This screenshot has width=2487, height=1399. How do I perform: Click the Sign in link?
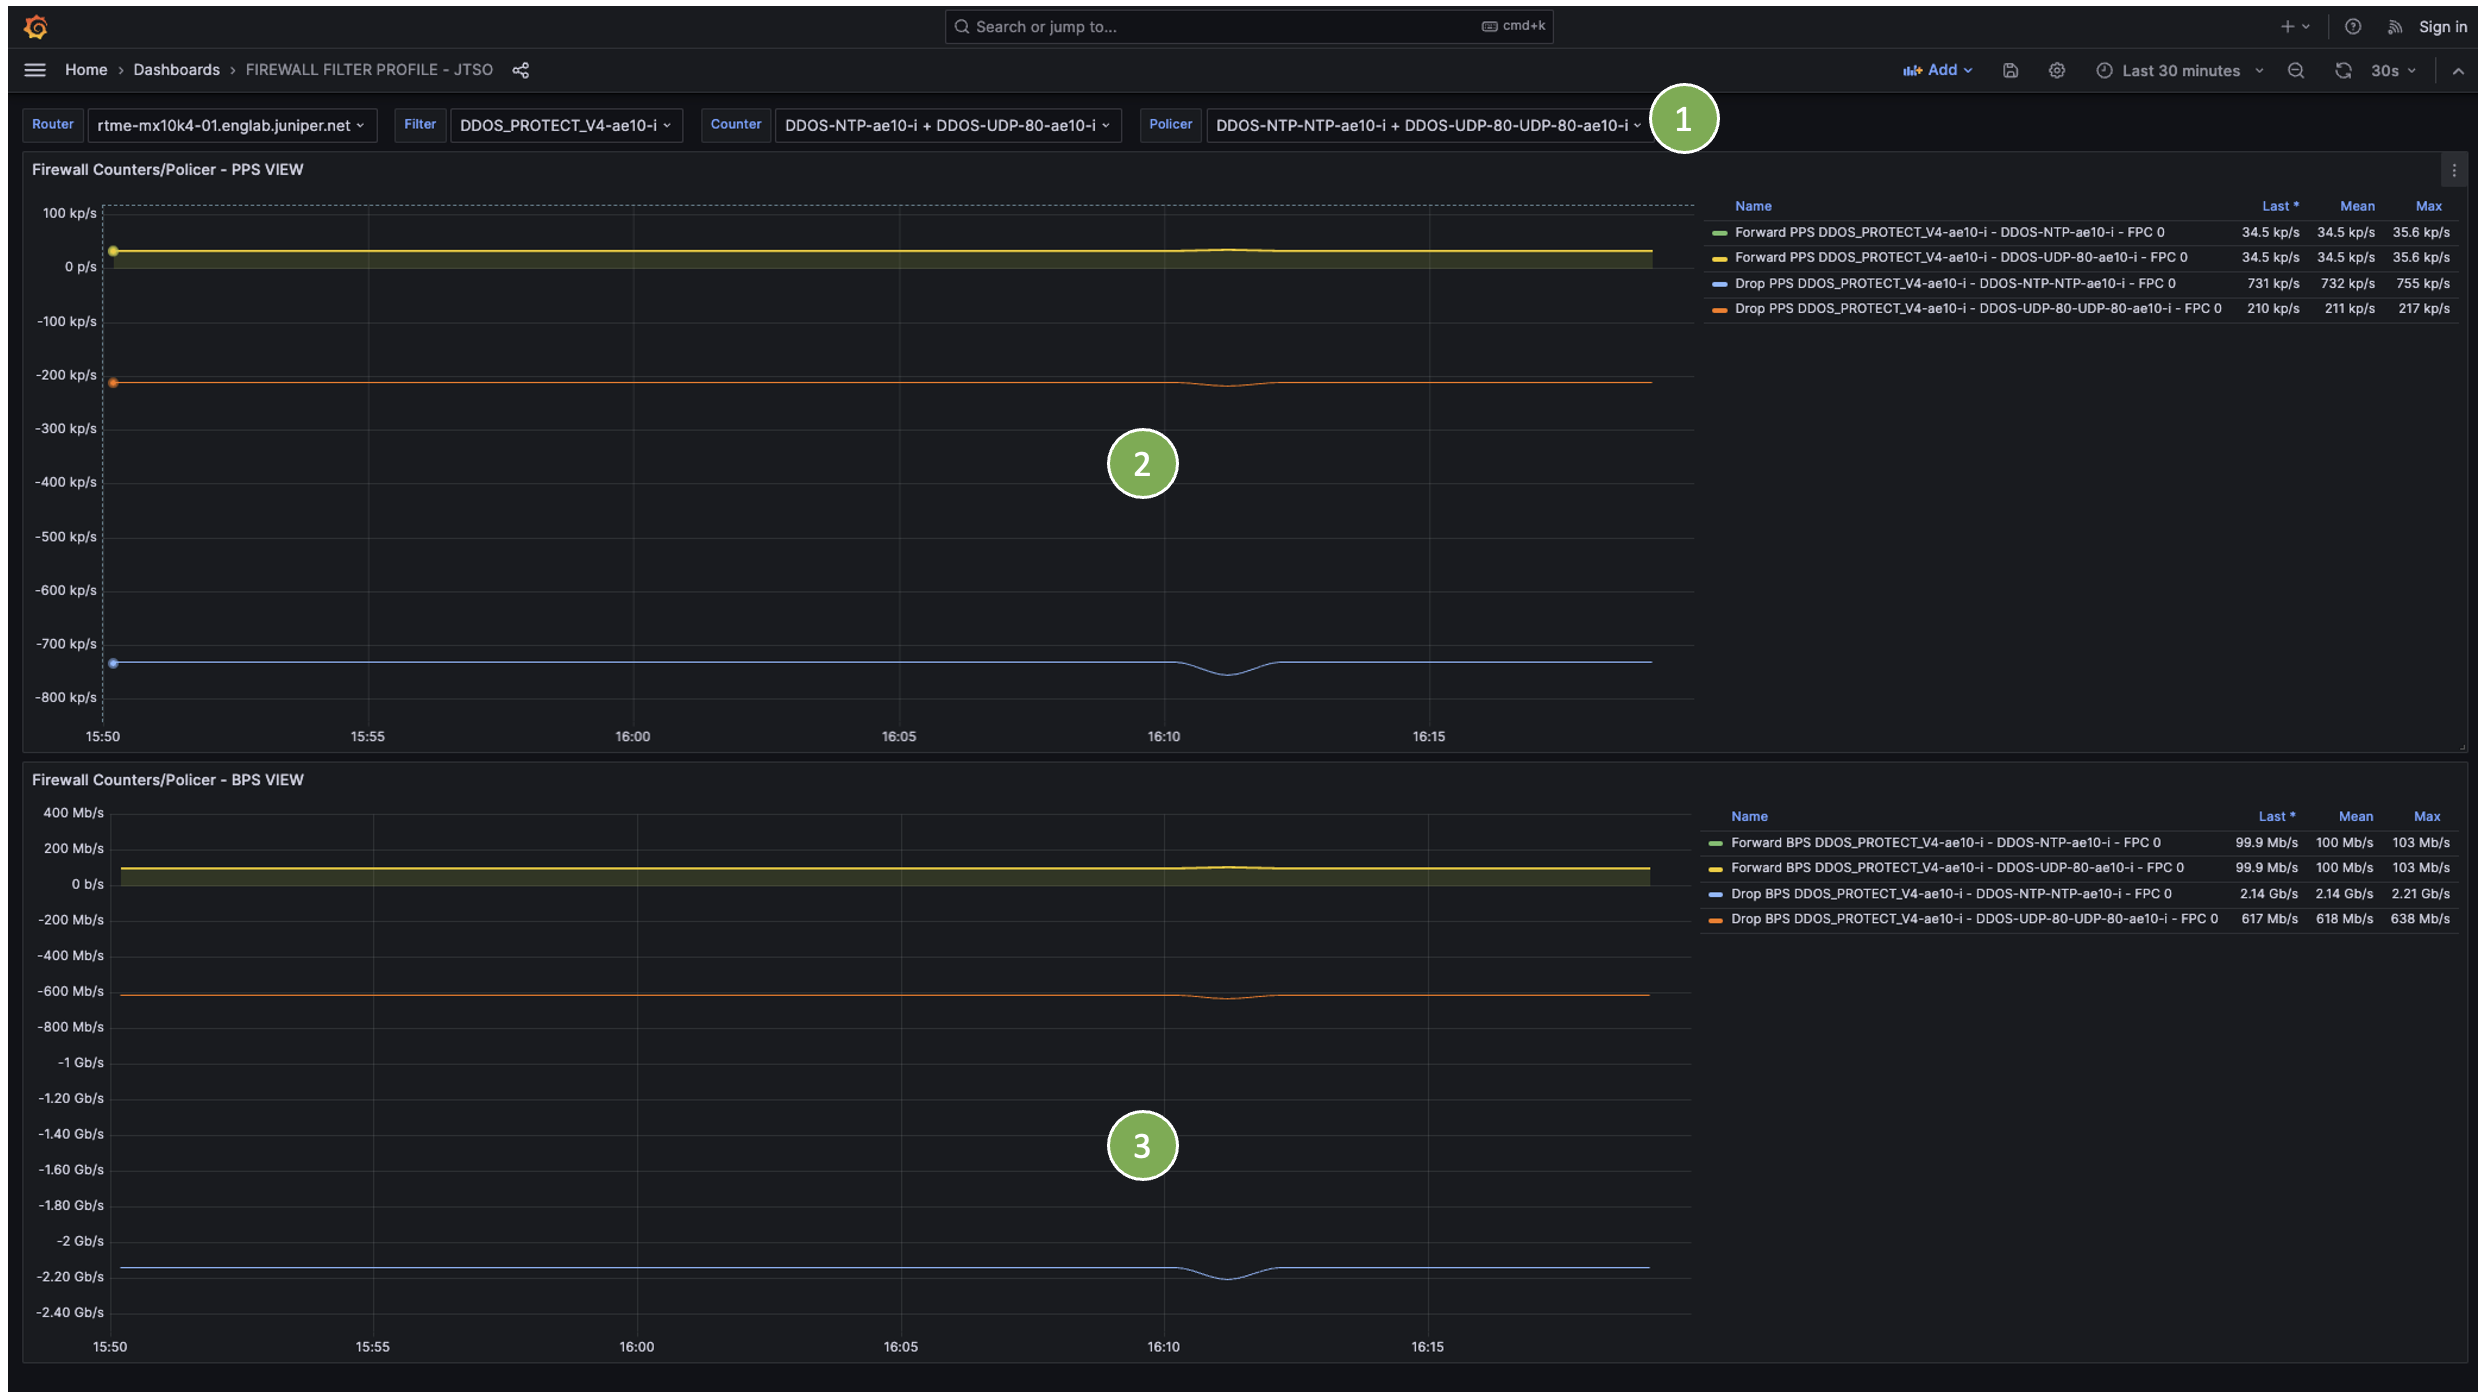pos(2442,27)
